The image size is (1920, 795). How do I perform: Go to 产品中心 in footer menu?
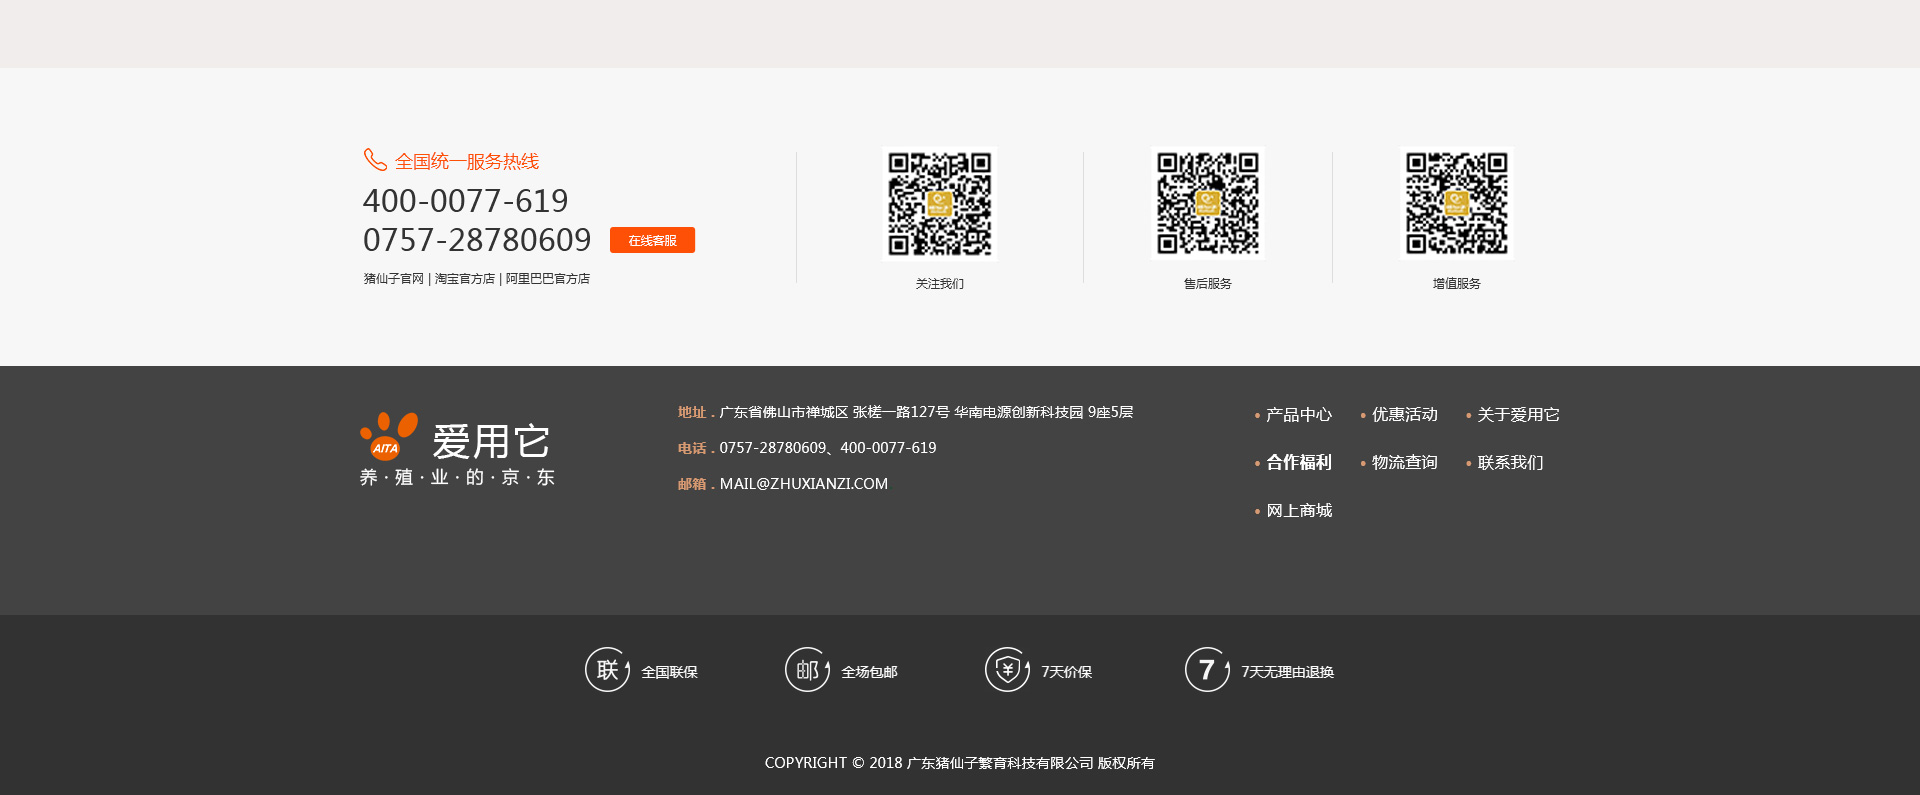pos(1299,415)
